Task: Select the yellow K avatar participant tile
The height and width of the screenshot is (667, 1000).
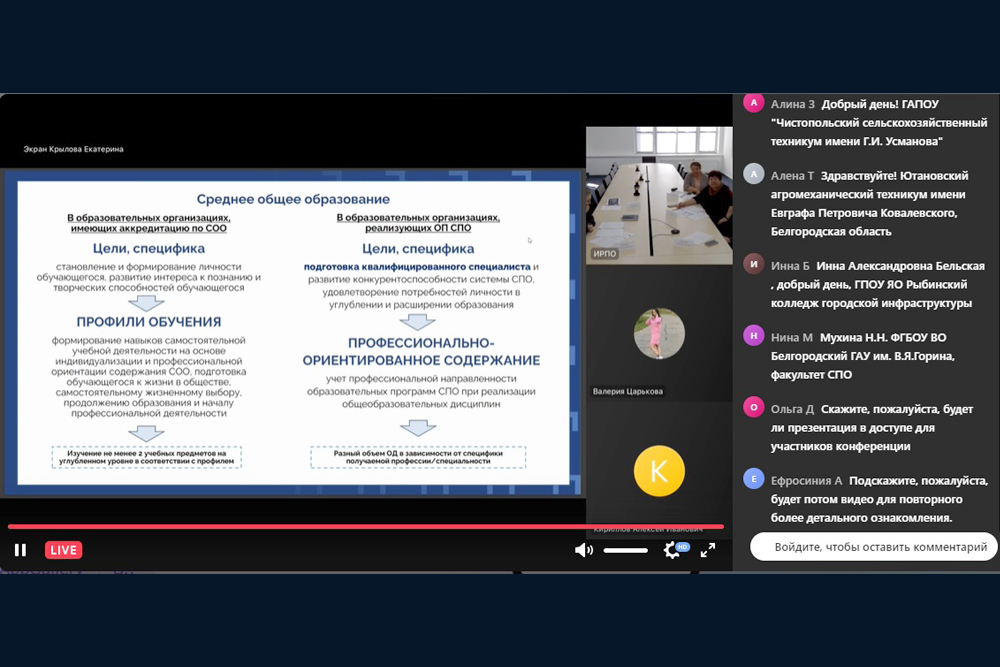Action: [x=658, y=470]
